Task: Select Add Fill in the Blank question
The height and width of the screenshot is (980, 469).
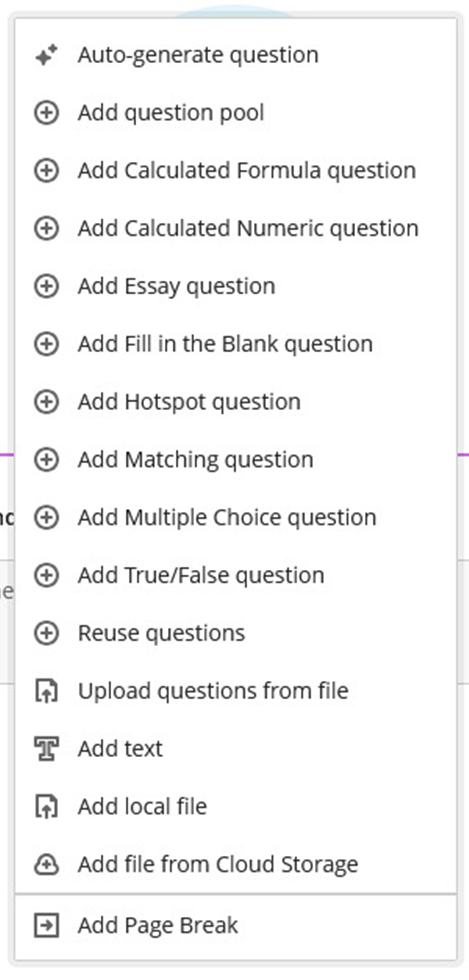Action: [x=236, y=344]
